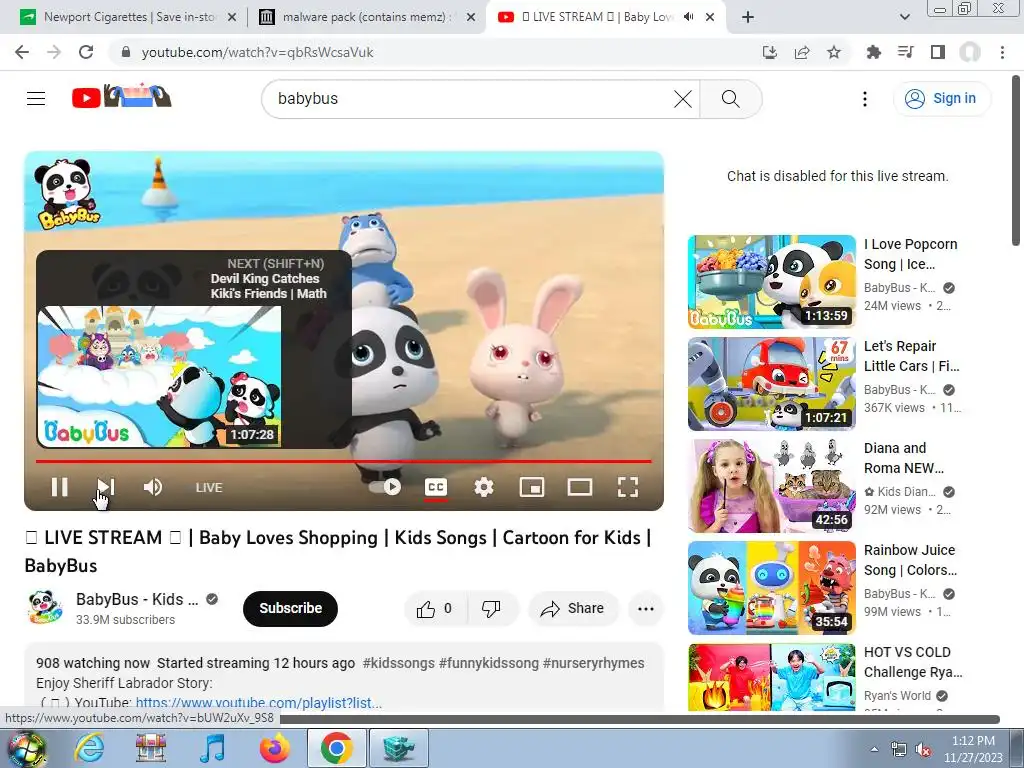Open more actions ellipsis under video

click(646, 609)
